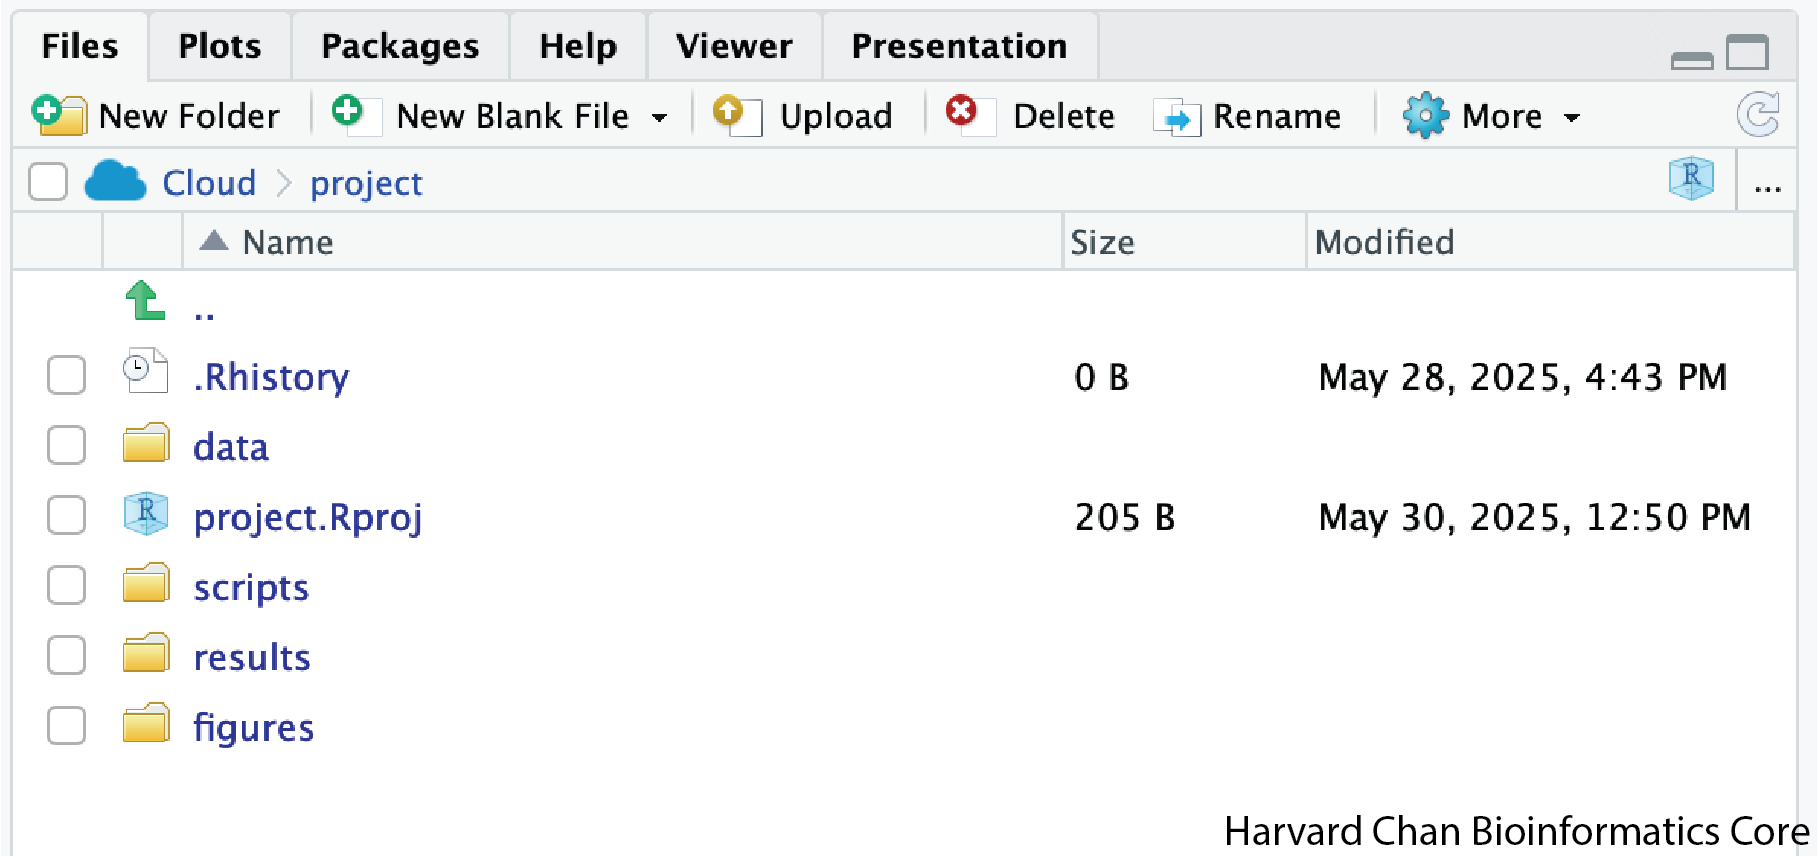The height and width of the screenshot is (857, 1818).
Task: Click the Rename file icon
Action: 1177,117
